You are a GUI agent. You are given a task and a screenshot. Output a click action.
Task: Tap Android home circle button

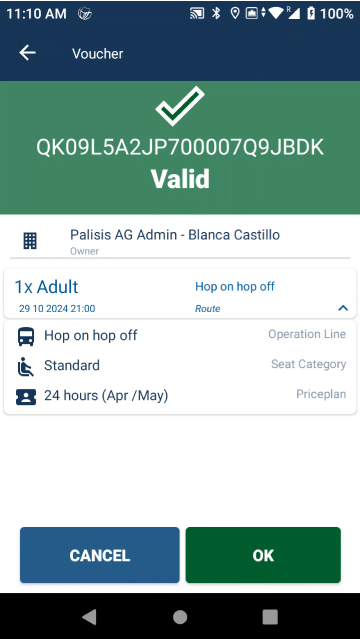[x=180, y=617]
